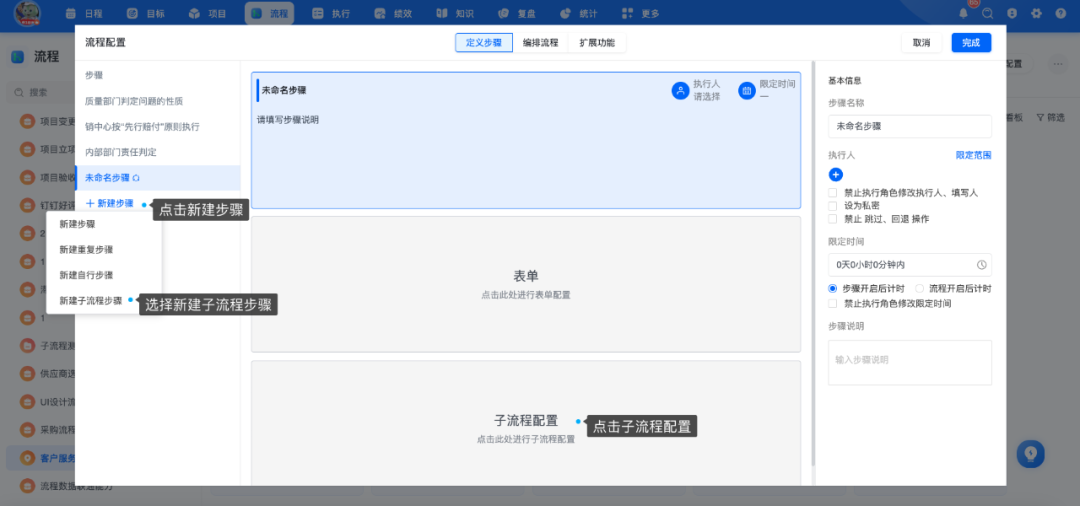Screen dimensions: 1080x506
Task: Switch to the 编排流程 tab
Action: point(541,43)
